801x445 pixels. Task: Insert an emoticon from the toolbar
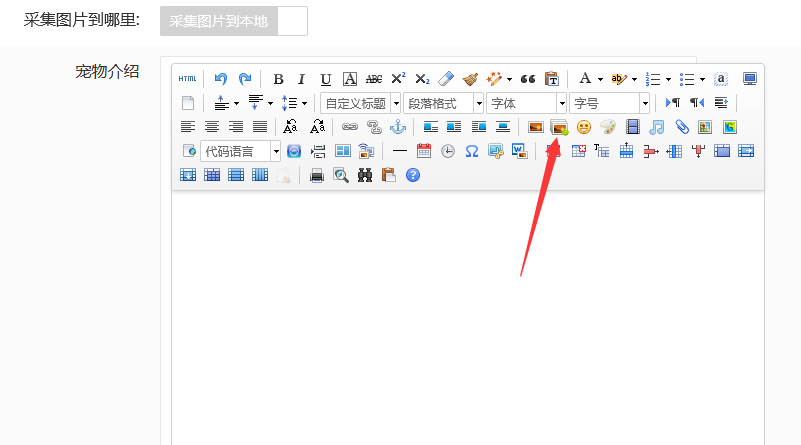pyautogui.click(x=584, y=127)
